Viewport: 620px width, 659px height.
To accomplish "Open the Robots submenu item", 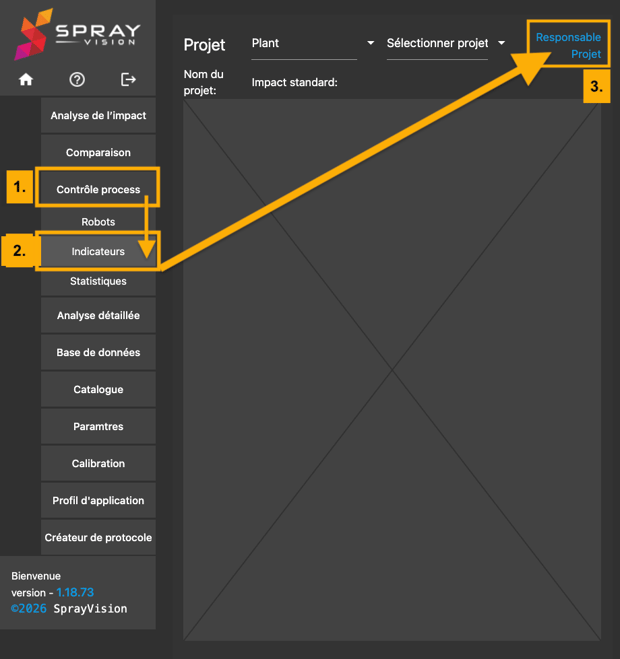I will point(98,222).
